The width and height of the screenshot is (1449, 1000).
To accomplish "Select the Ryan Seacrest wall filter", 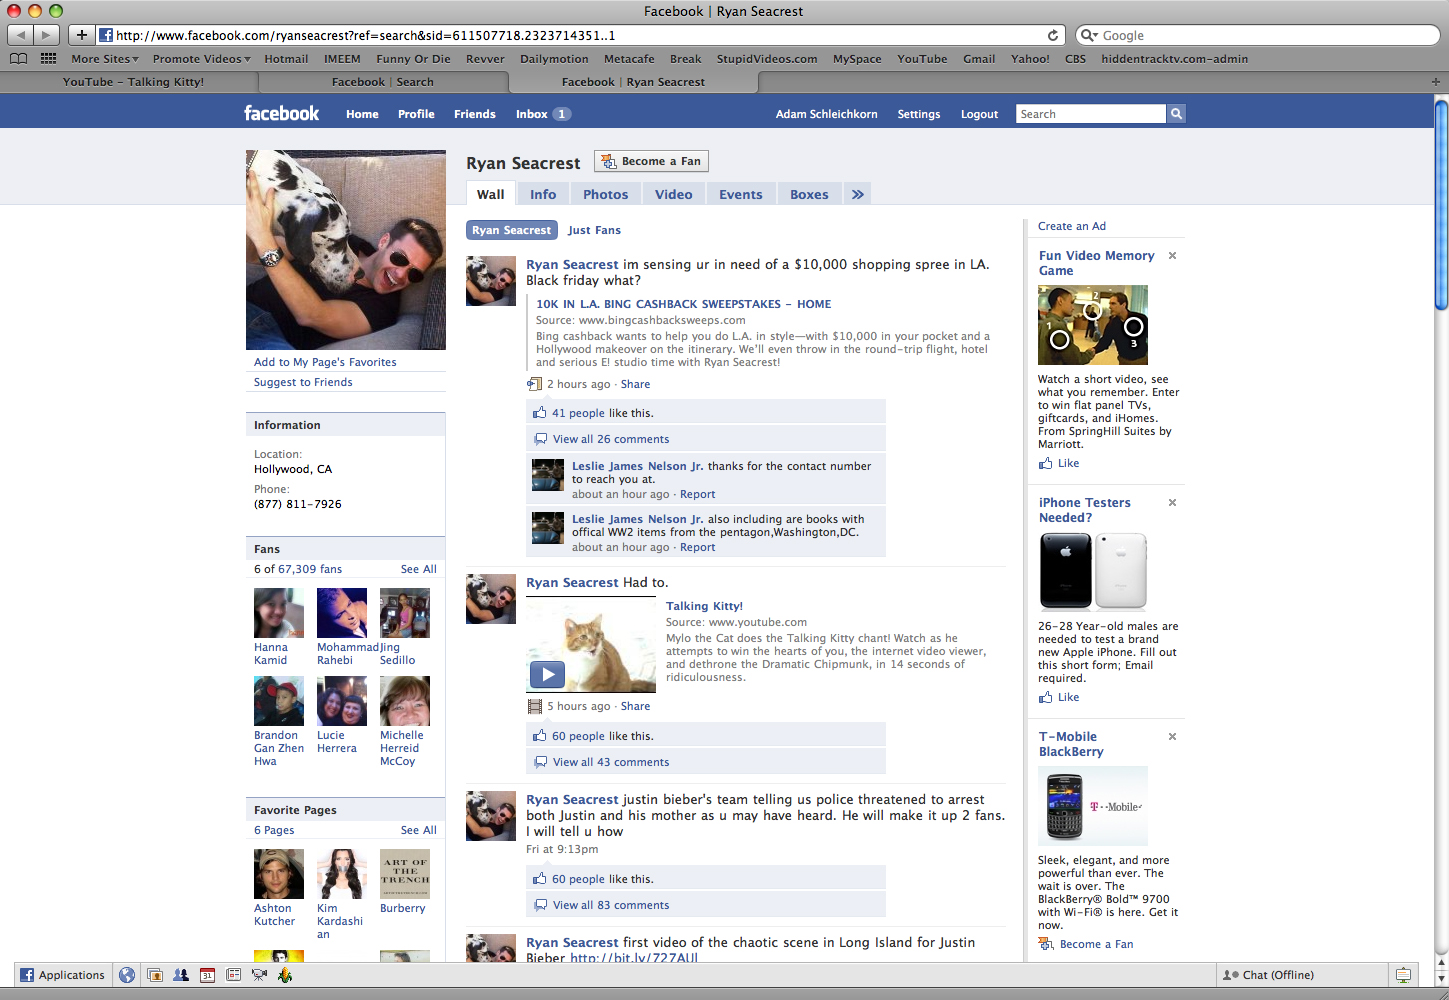I will point(512,230).
